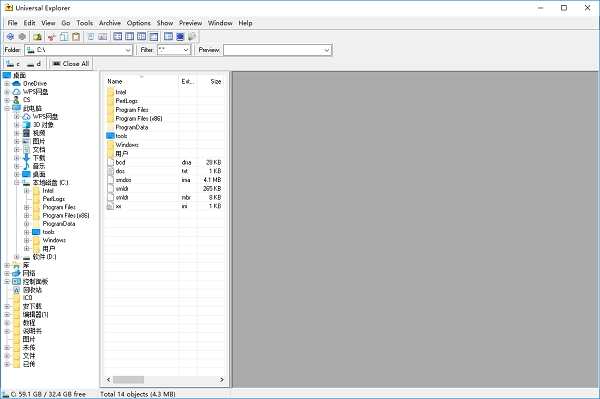
Task: Click the Paste clipboard icon
Action: tap(76, 37)
